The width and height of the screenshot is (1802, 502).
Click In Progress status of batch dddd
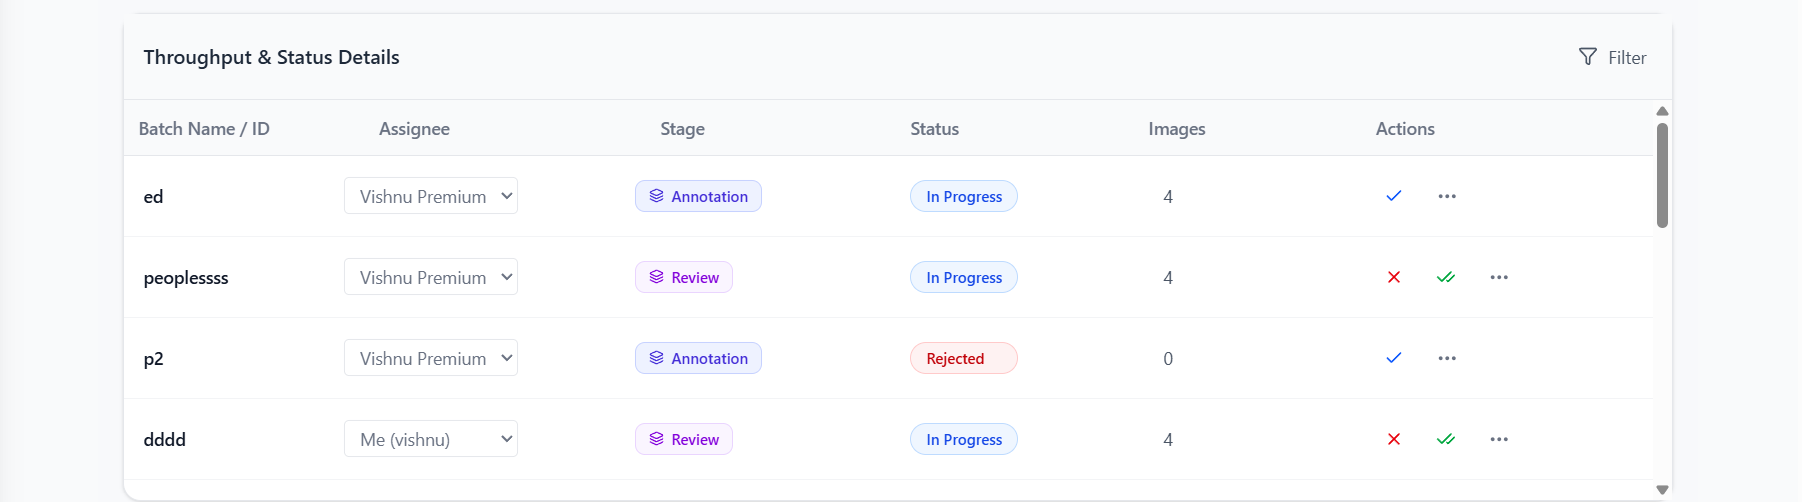point(964,439)
